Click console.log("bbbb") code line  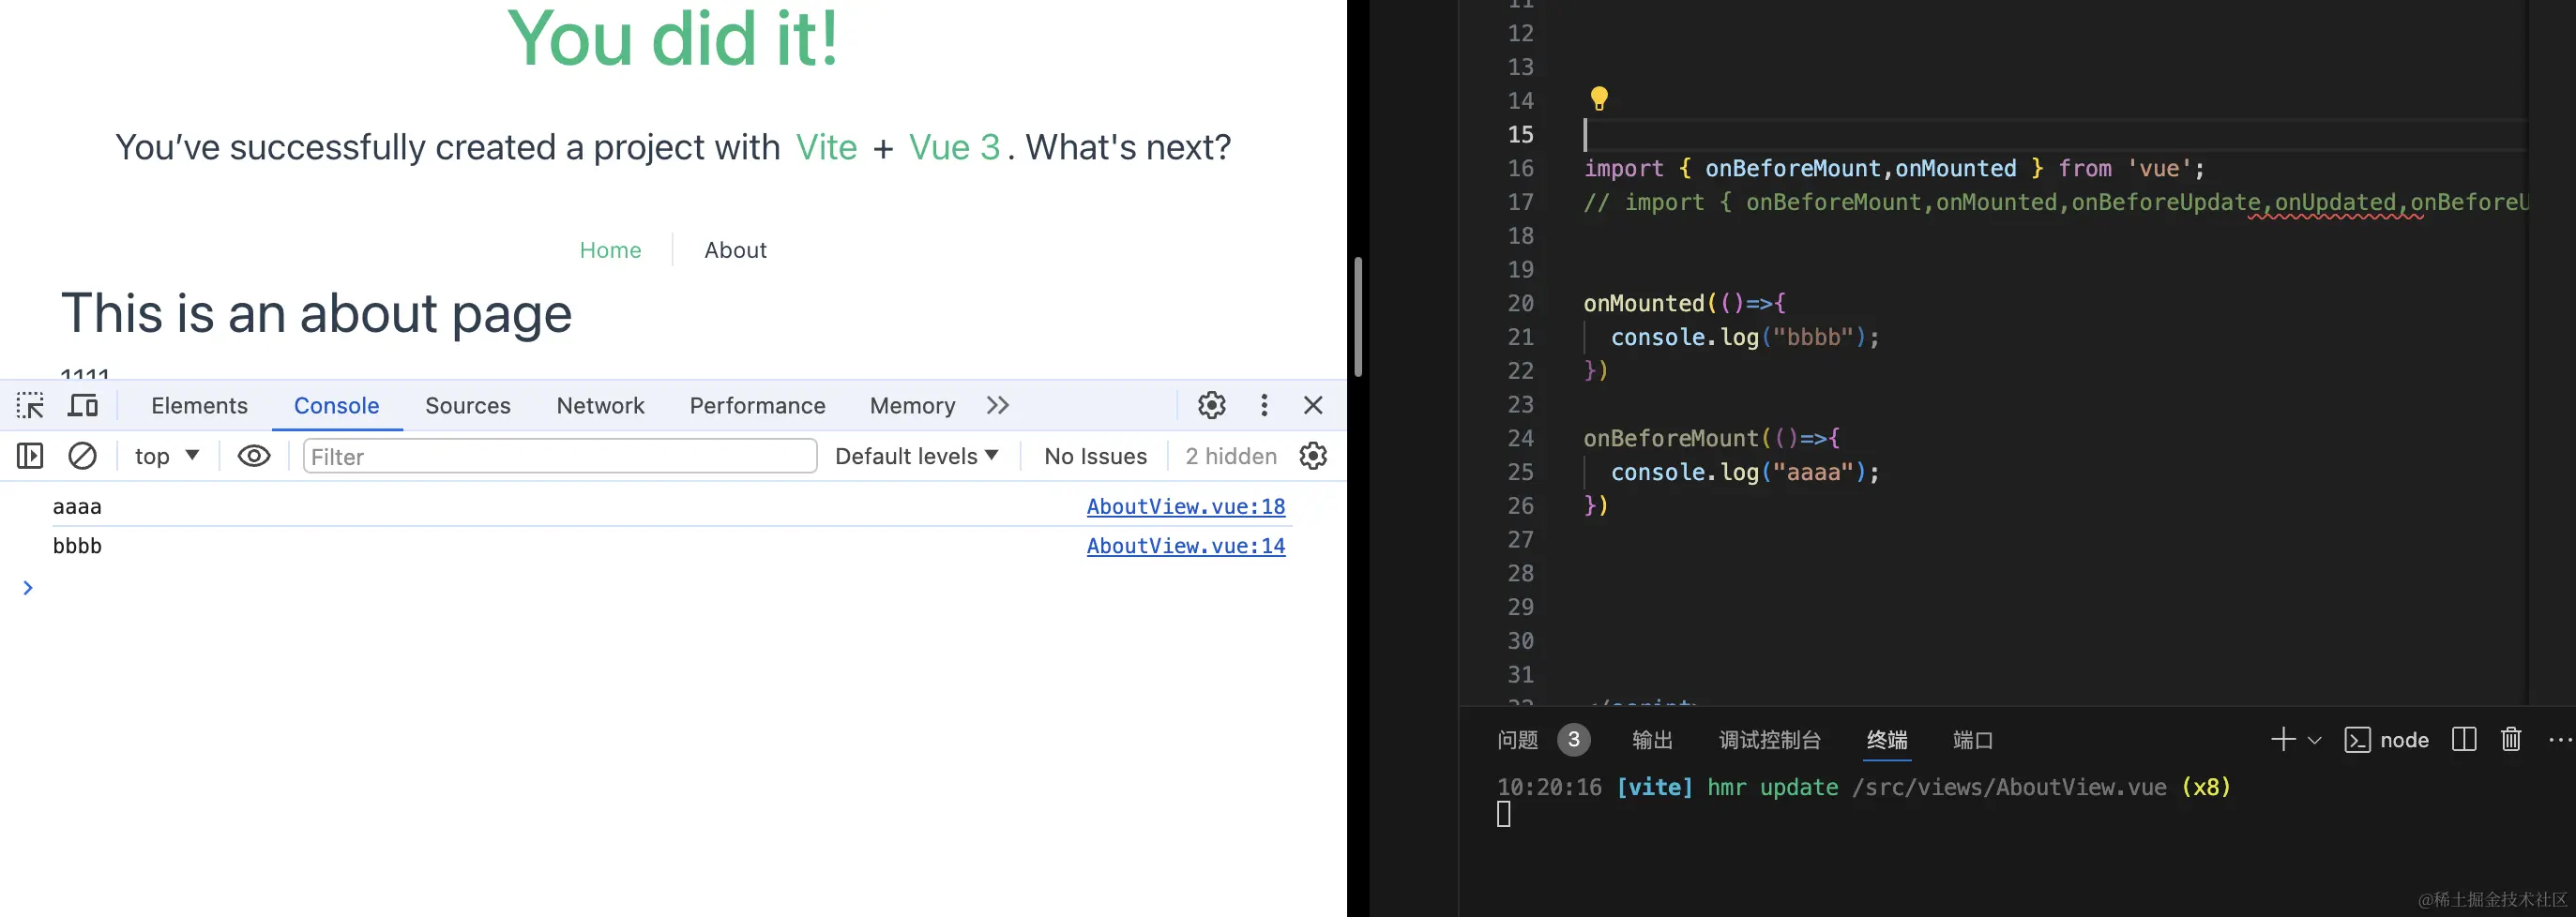click(1745, 337)
